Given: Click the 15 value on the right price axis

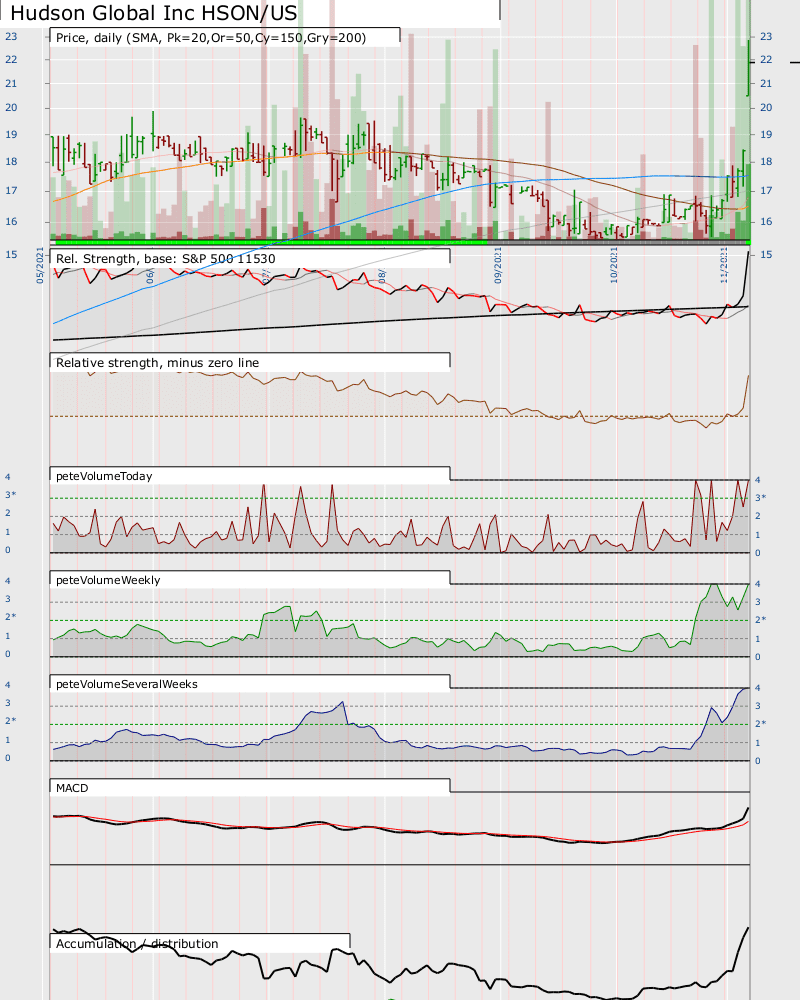Looking at the screenshot, I should pos(766,254).
